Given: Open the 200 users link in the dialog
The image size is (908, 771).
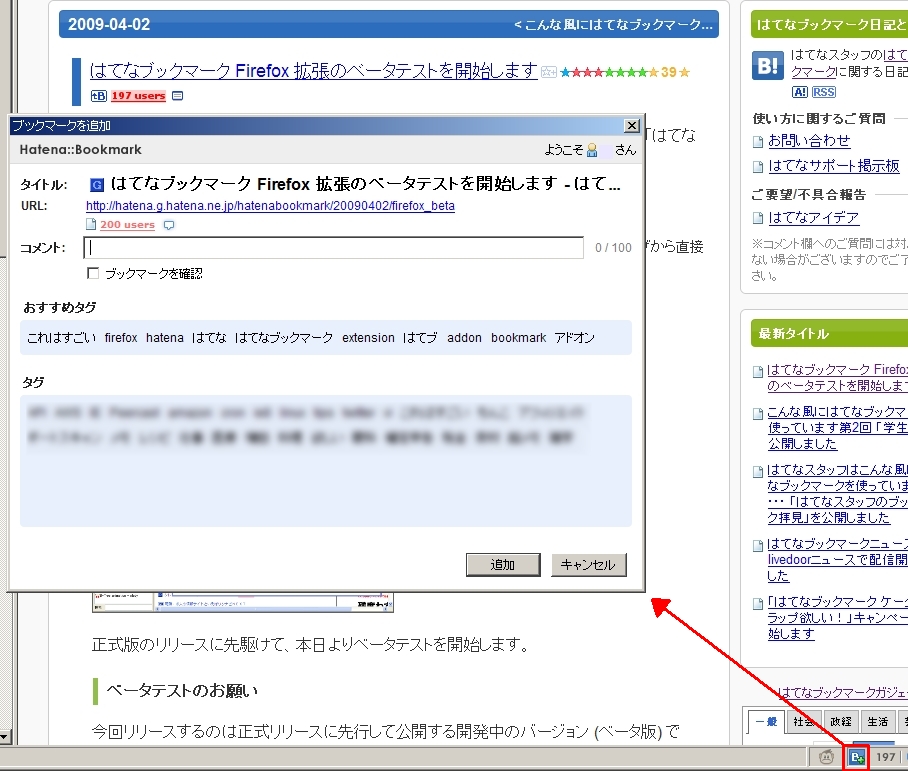Looking at the screenshot, I should click(x=127, y=225).
